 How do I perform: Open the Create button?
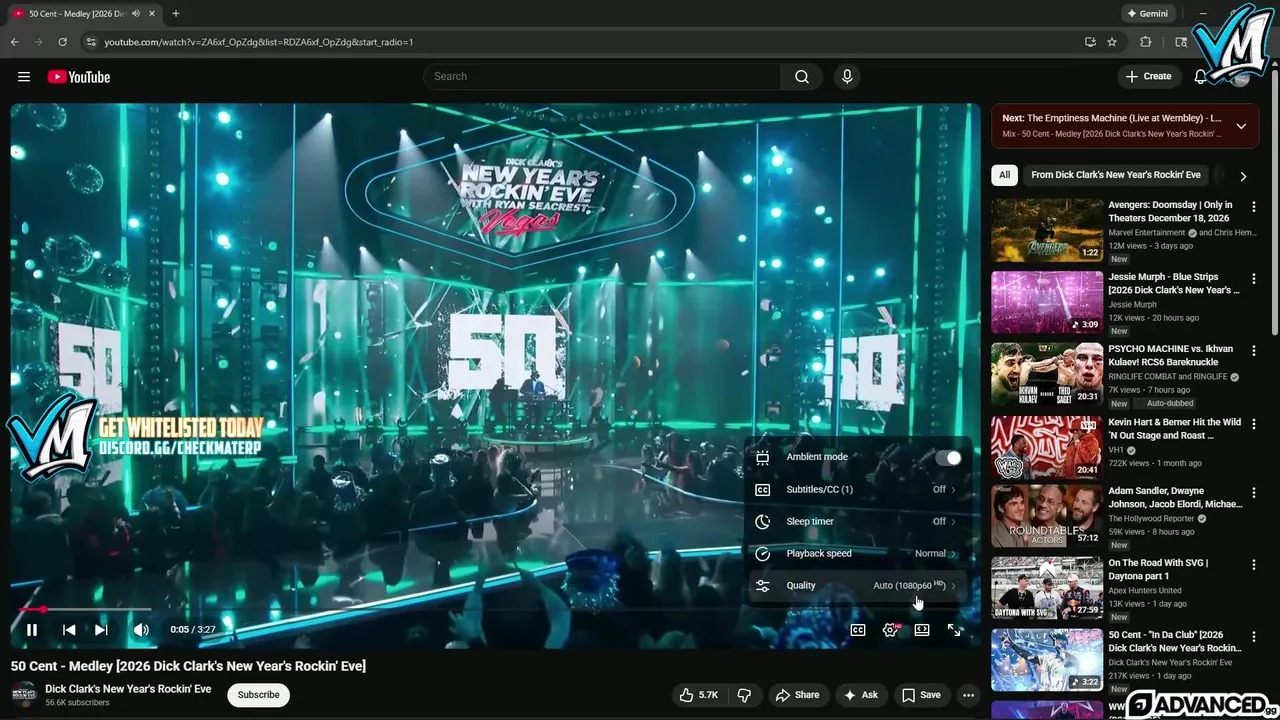click(x=1148, y=77)
